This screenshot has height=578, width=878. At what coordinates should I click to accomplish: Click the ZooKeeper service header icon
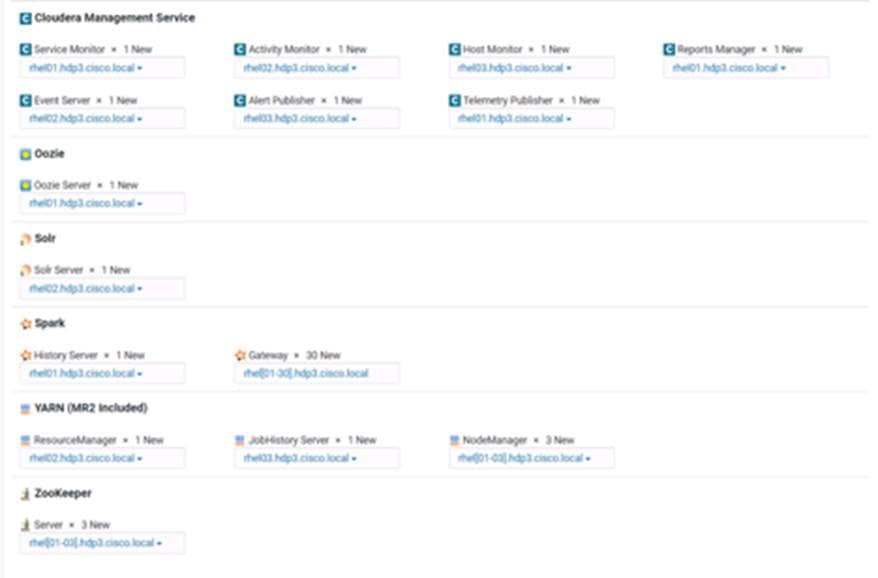25,494
